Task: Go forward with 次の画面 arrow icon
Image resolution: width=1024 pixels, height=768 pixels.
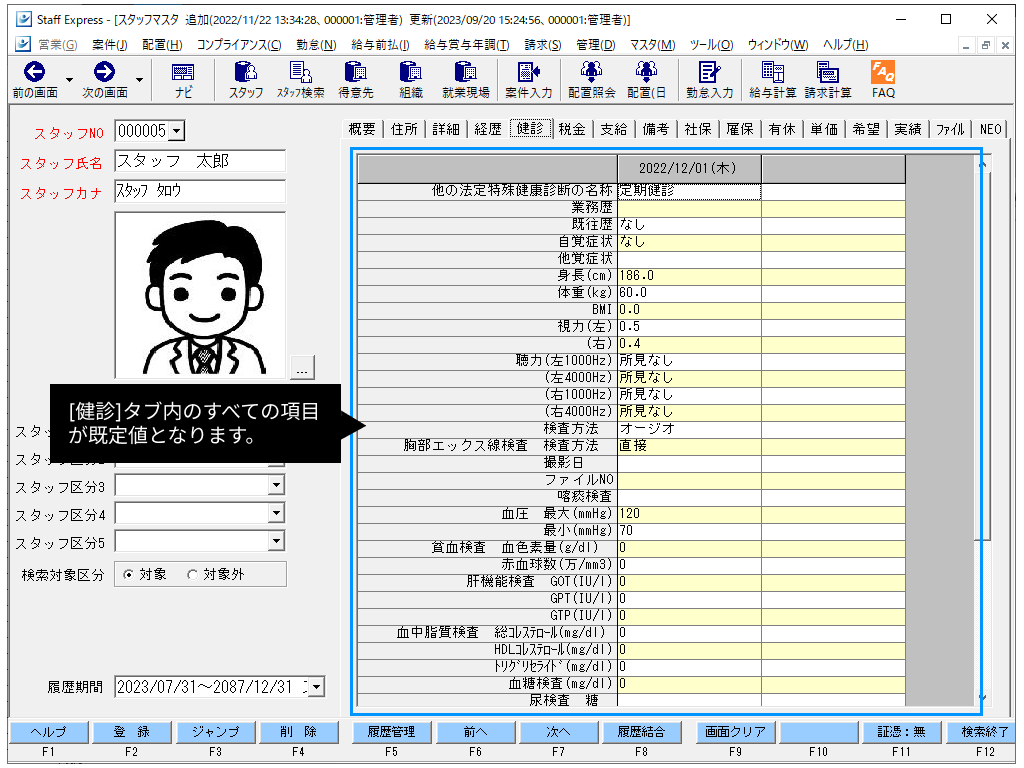Action: click(x=104, y=72)
